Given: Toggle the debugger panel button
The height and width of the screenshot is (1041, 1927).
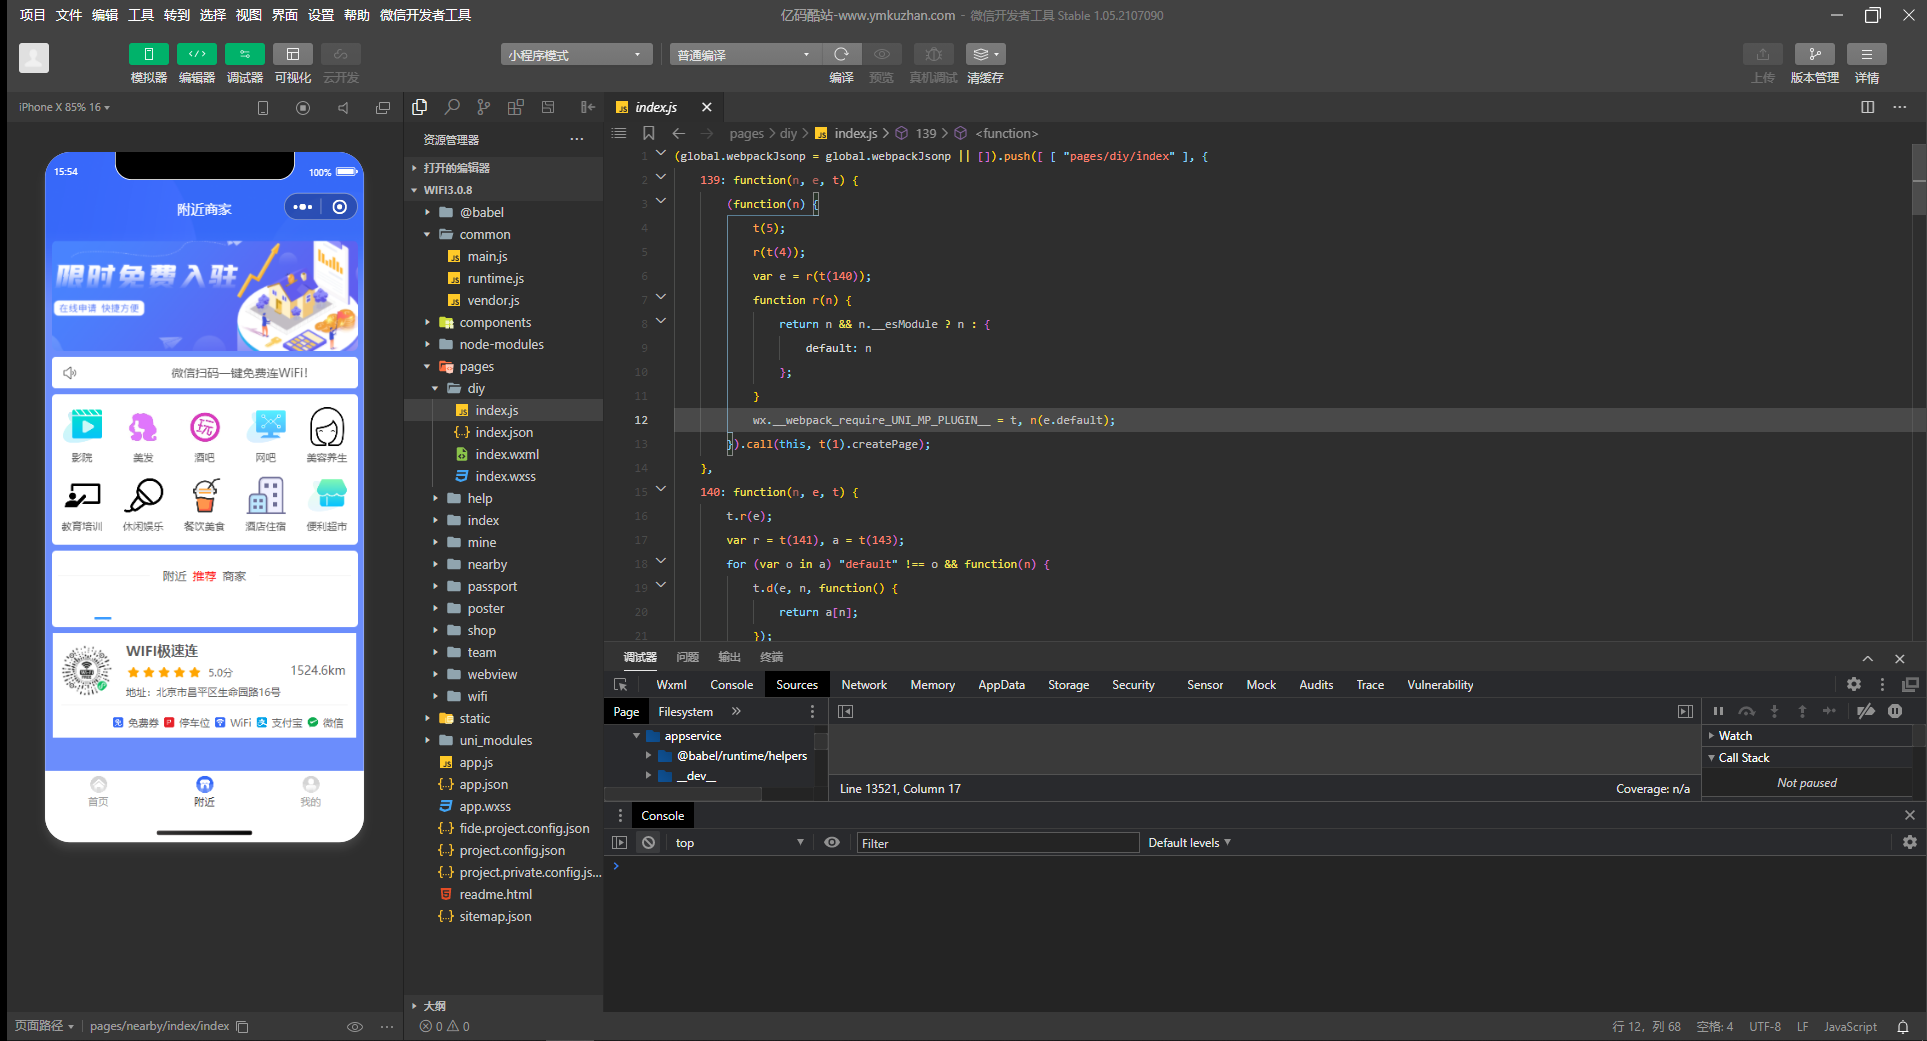Looking at the screenshot, I should [x=245, y=54].
